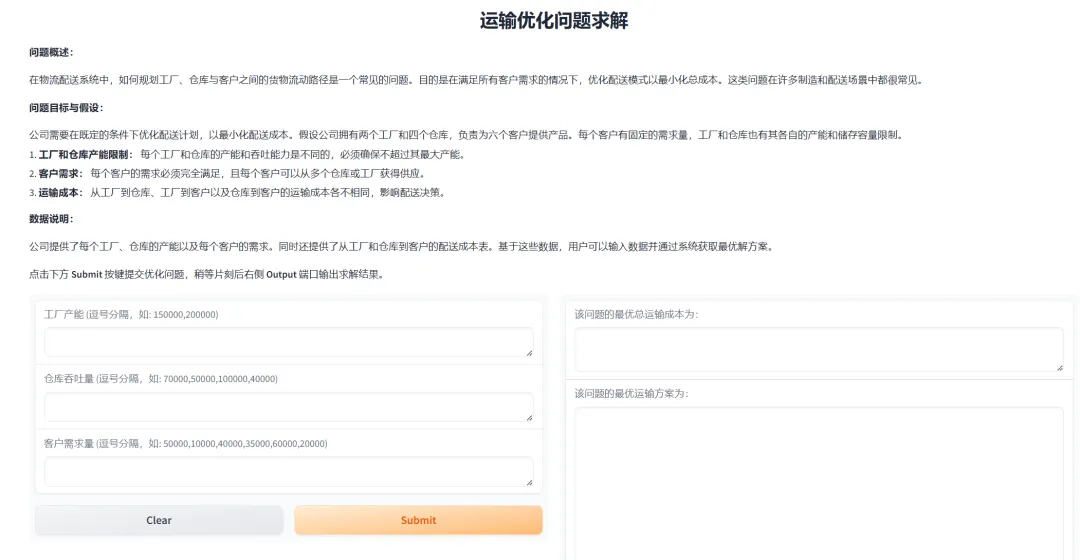The image size is (1080, 560).
Task: Click the resize handle of 工厂产能 field
Action: (529, 353)
